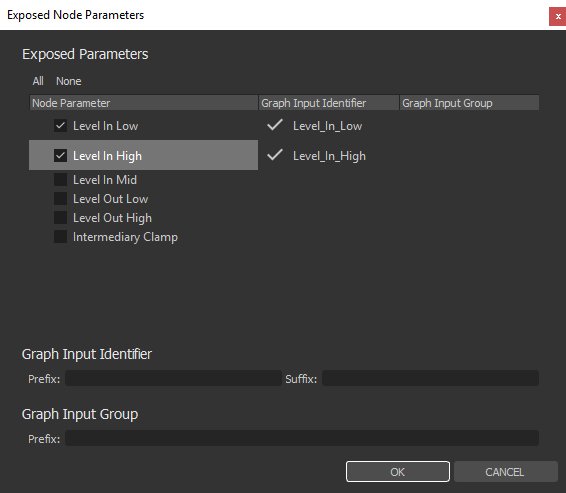
Task: Click the Graph Input Group column header
Action: point(469,103)
